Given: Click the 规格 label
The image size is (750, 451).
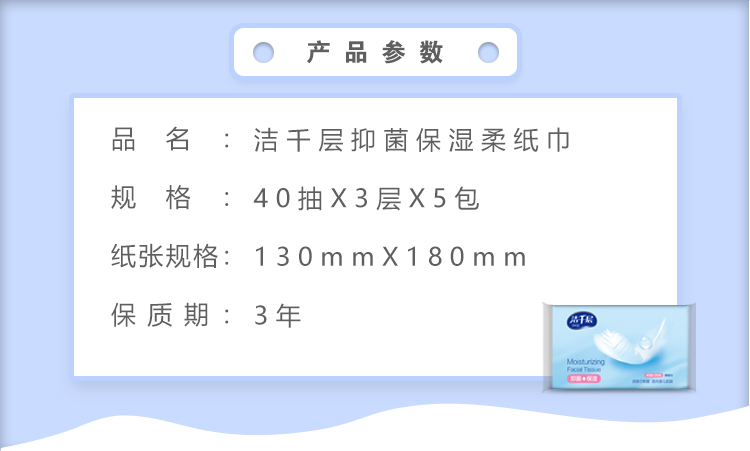Looking at the screenshot, I should 151,198.
